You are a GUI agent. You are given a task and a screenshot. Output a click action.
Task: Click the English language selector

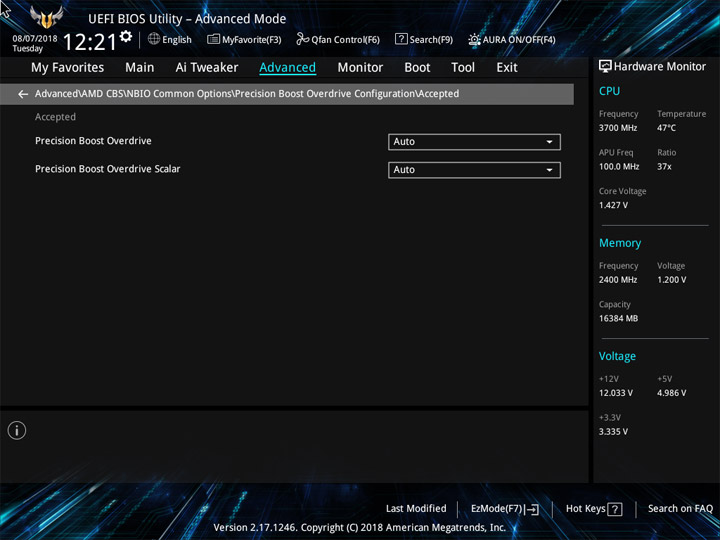click(x=177, y=39)
